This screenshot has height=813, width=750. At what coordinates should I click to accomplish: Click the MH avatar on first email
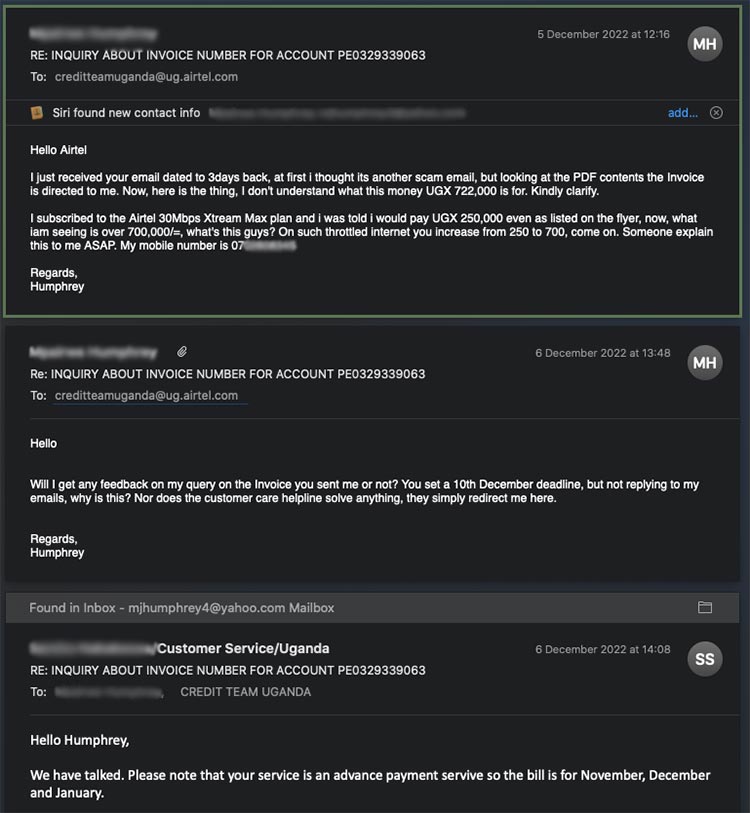(x=704, y=44)
